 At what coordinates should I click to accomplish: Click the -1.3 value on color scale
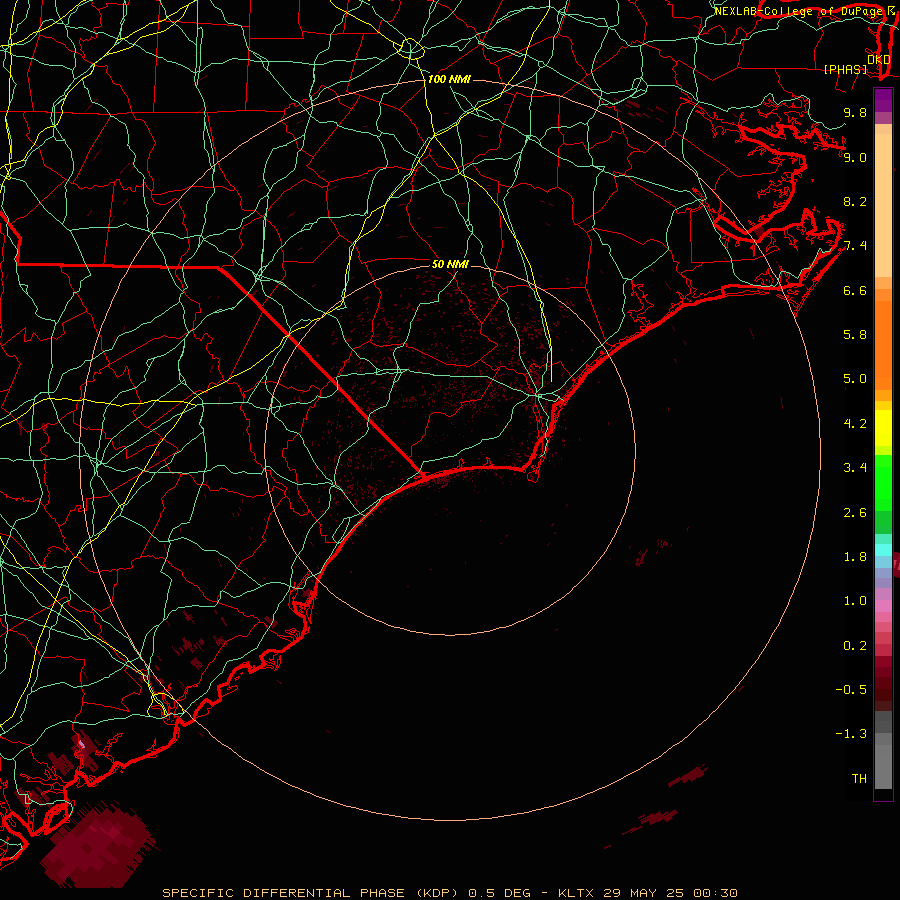click(x=851, y=734)
